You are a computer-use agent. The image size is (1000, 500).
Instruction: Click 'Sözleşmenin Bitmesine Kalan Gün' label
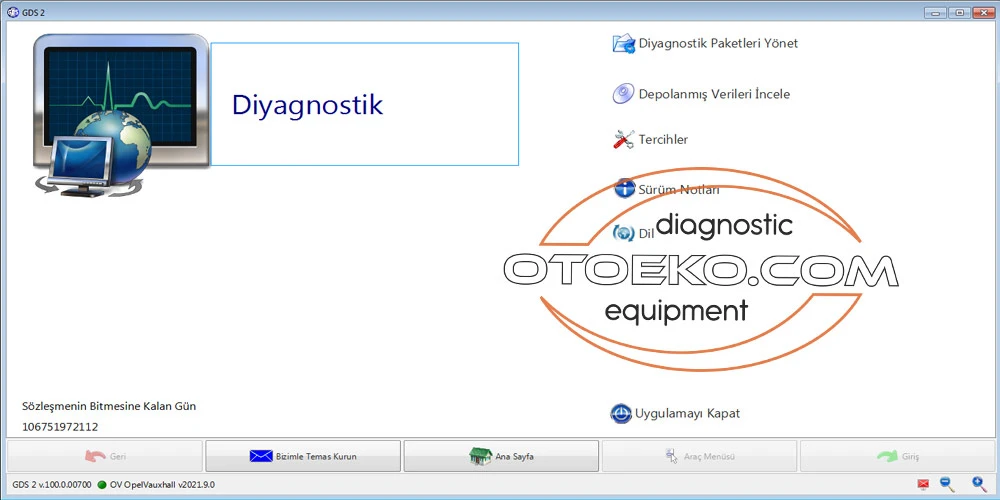109,406
